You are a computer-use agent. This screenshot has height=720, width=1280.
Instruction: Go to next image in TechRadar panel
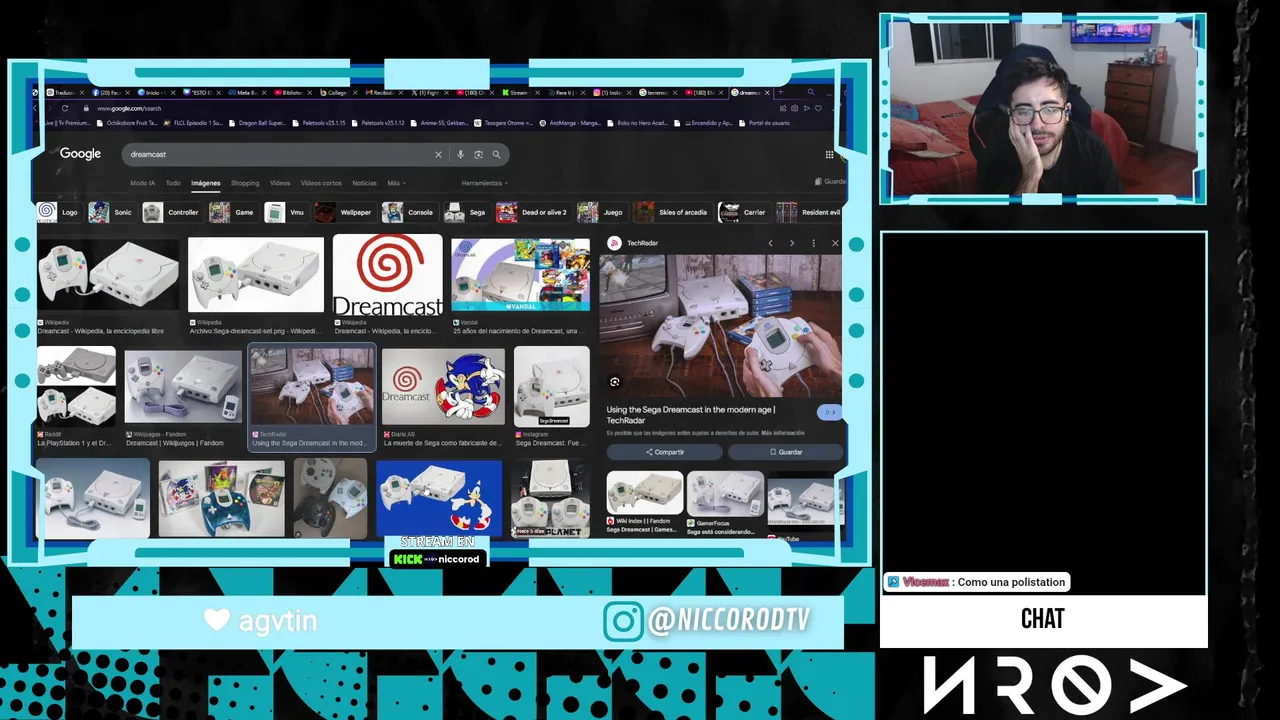pos(792,243)
